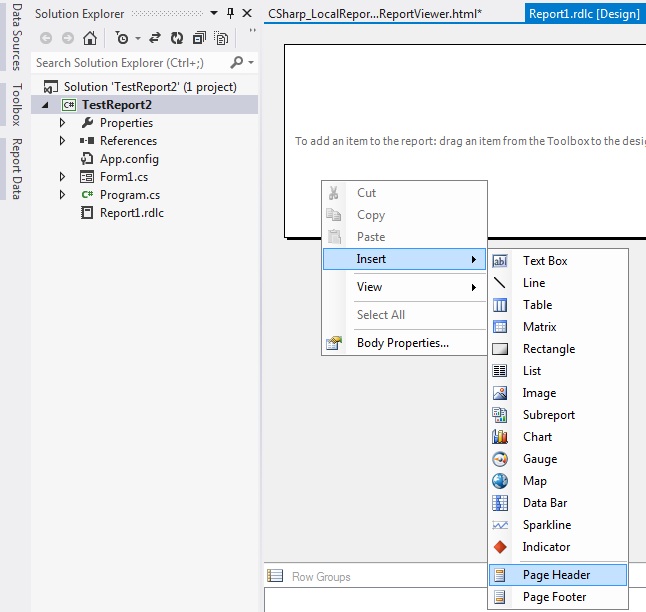Expand the References node arrow
The height and width of the screenshot is (612, 646).
pyautogui.click(x=62, y=141)
